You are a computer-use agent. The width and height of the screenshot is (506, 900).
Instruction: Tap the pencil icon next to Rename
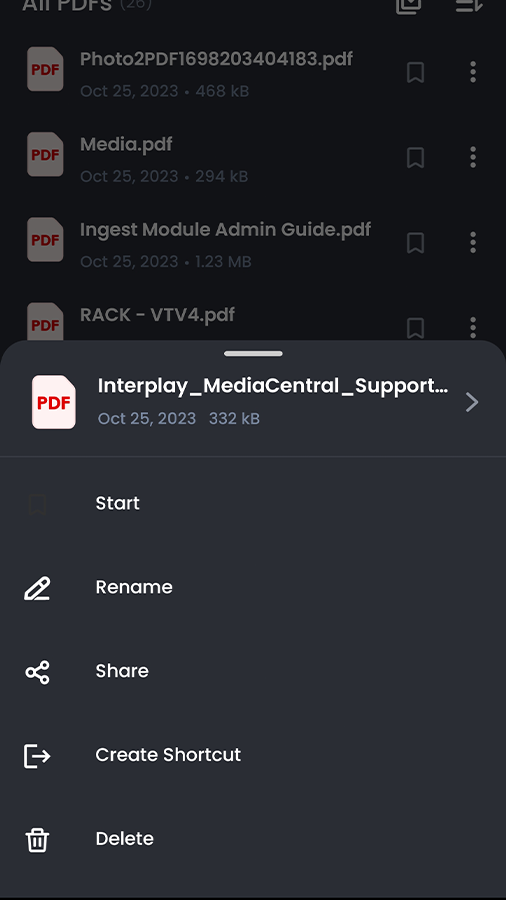pyautogui.click(x=37, y=588)
